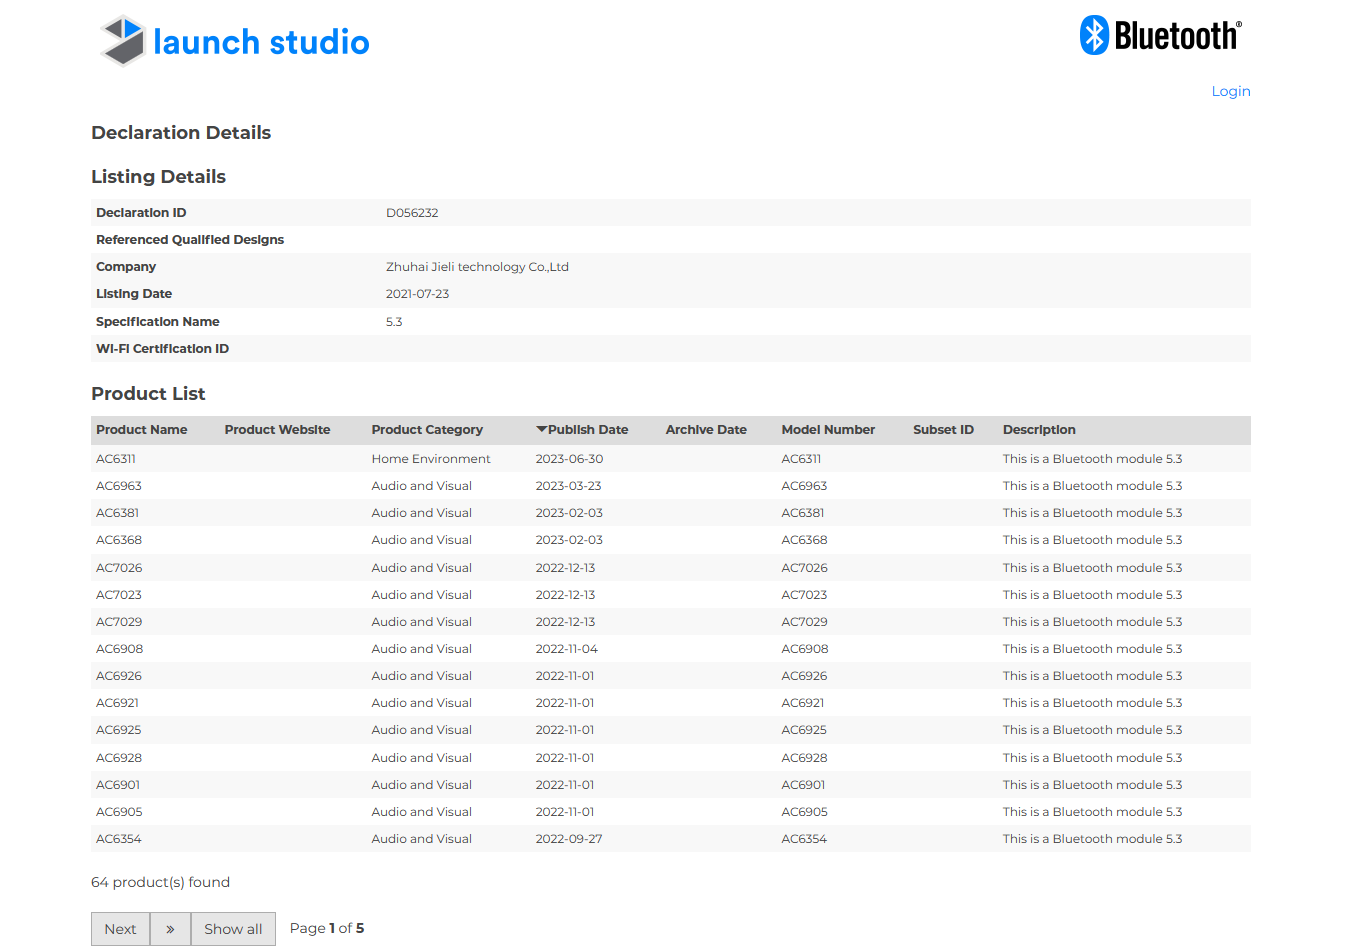Click Description column header
The width and height of the screenshot is (1353, 949).
1039,430
